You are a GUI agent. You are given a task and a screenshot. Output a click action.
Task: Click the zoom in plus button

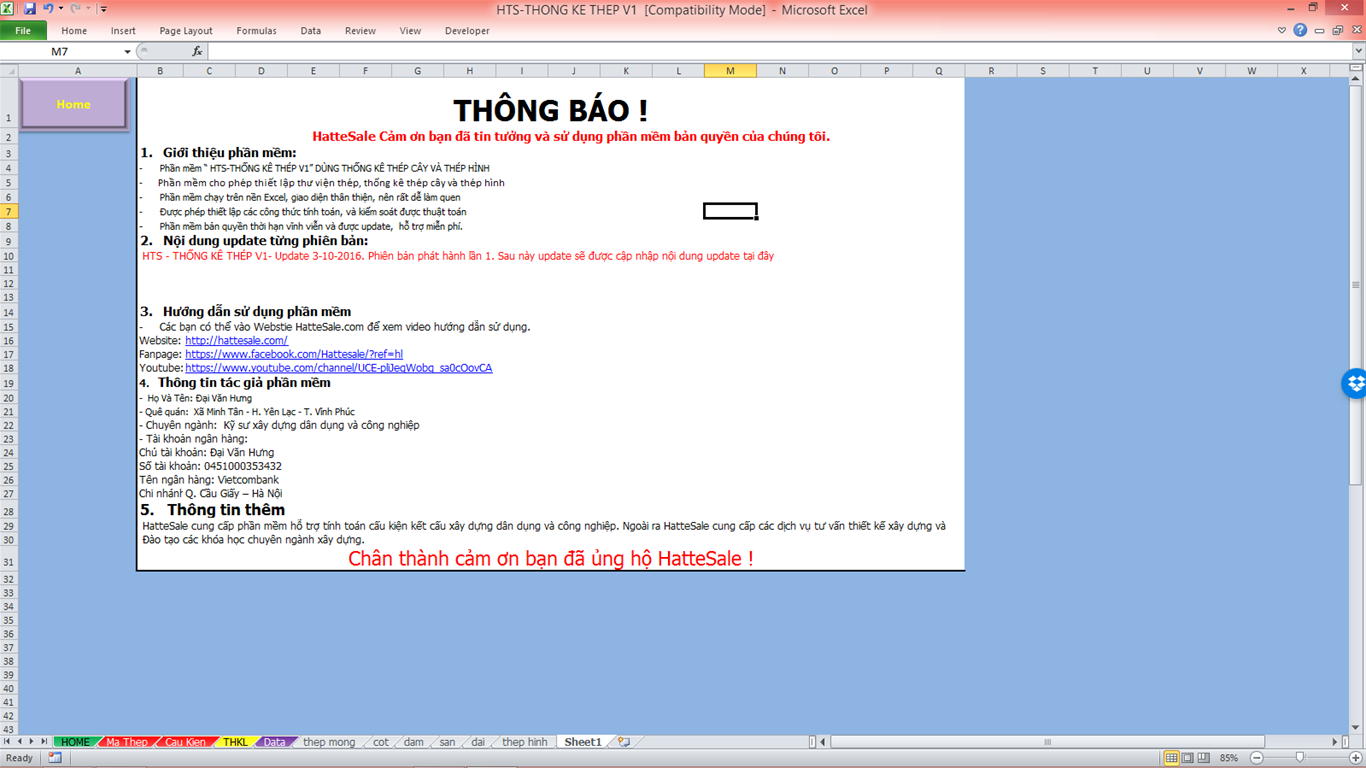tap(1355, 758)
